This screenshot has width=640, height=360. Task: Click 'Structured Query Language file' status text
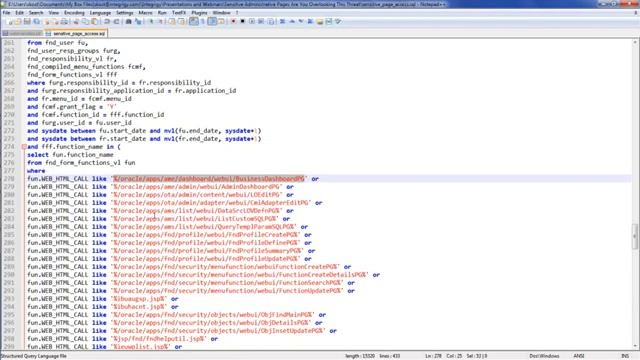pyautogui.click(x=33, y=356)
